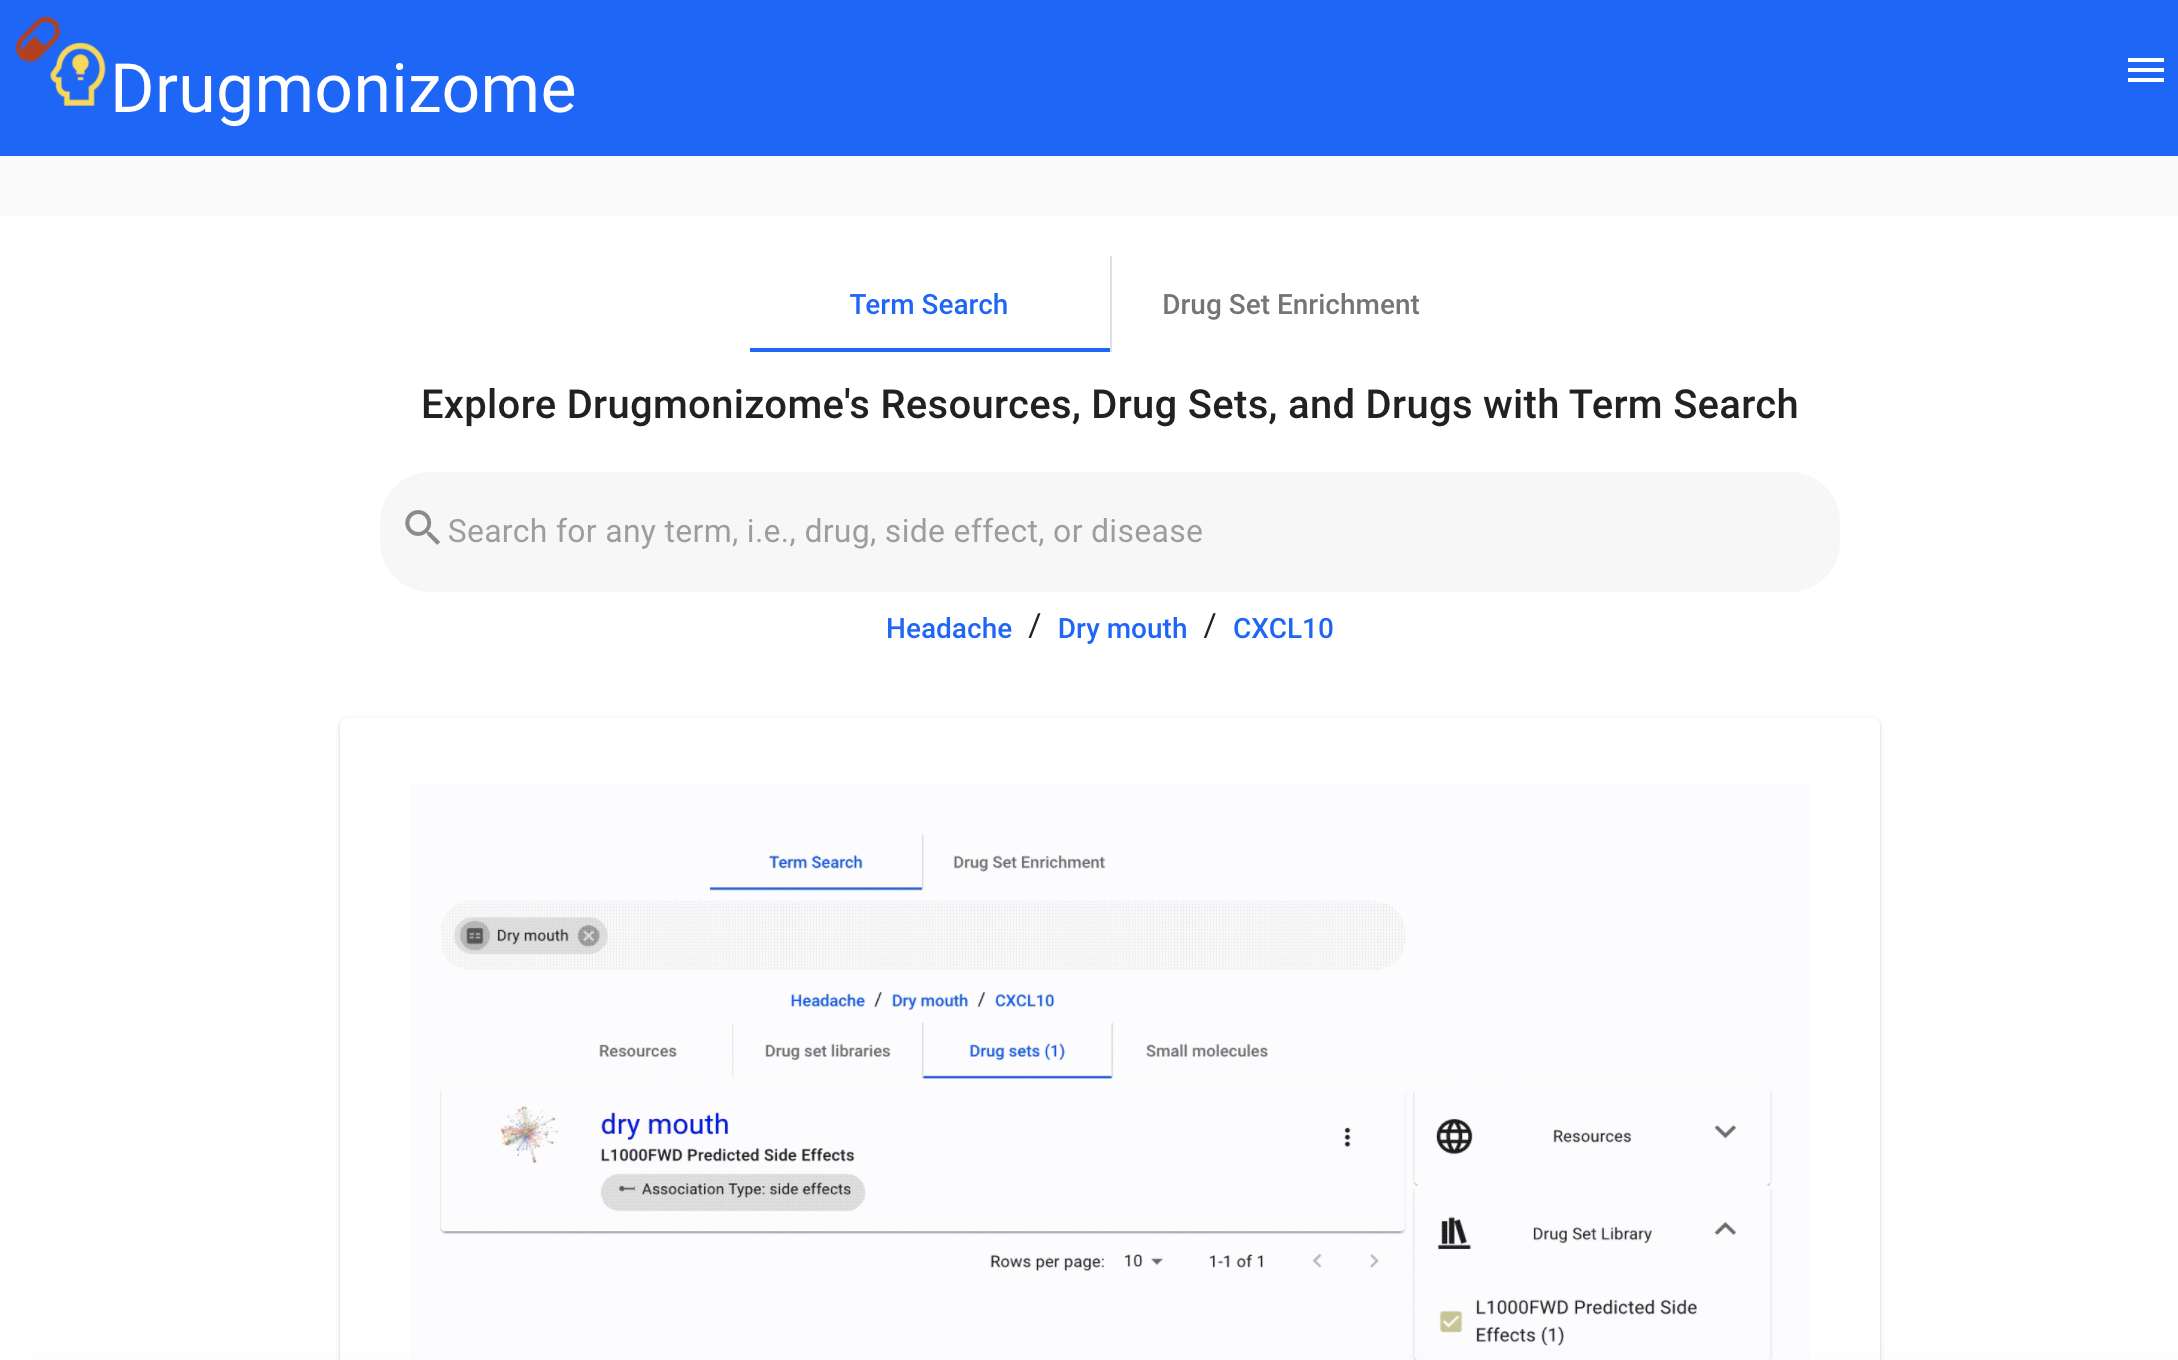
Task: Open the rows per page dropdown
Action: pos(1143,1261)
